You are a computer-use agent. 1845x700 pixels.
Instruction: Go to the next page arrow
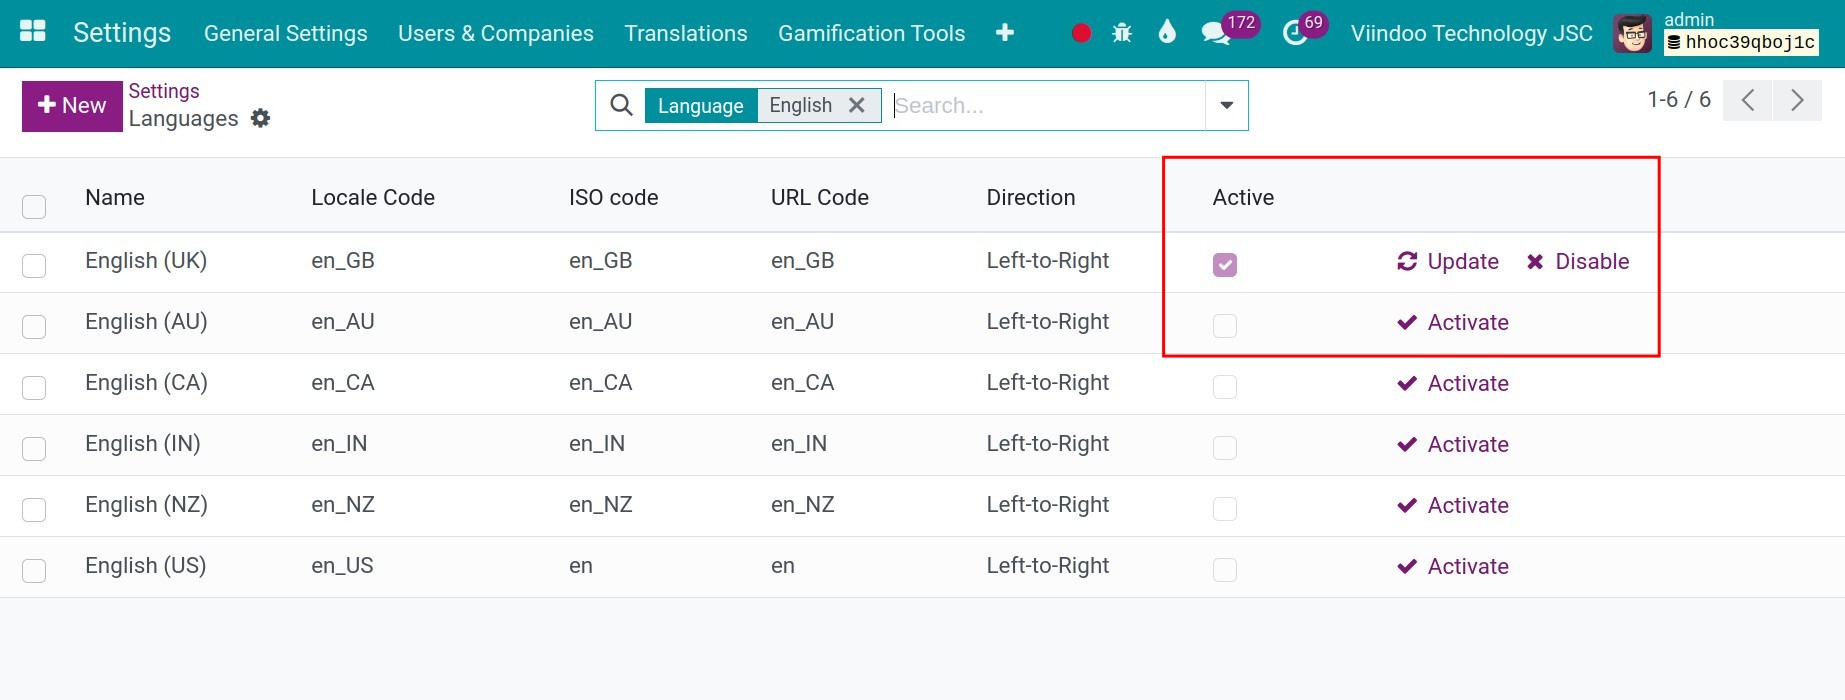click(1797, 100)
